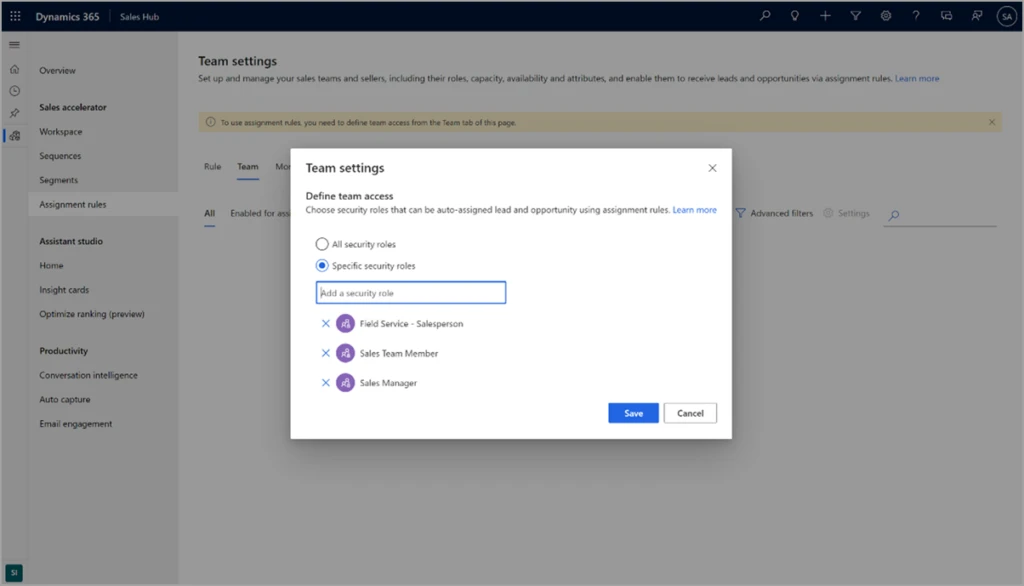Open the settings gear icon

(886, 16)
